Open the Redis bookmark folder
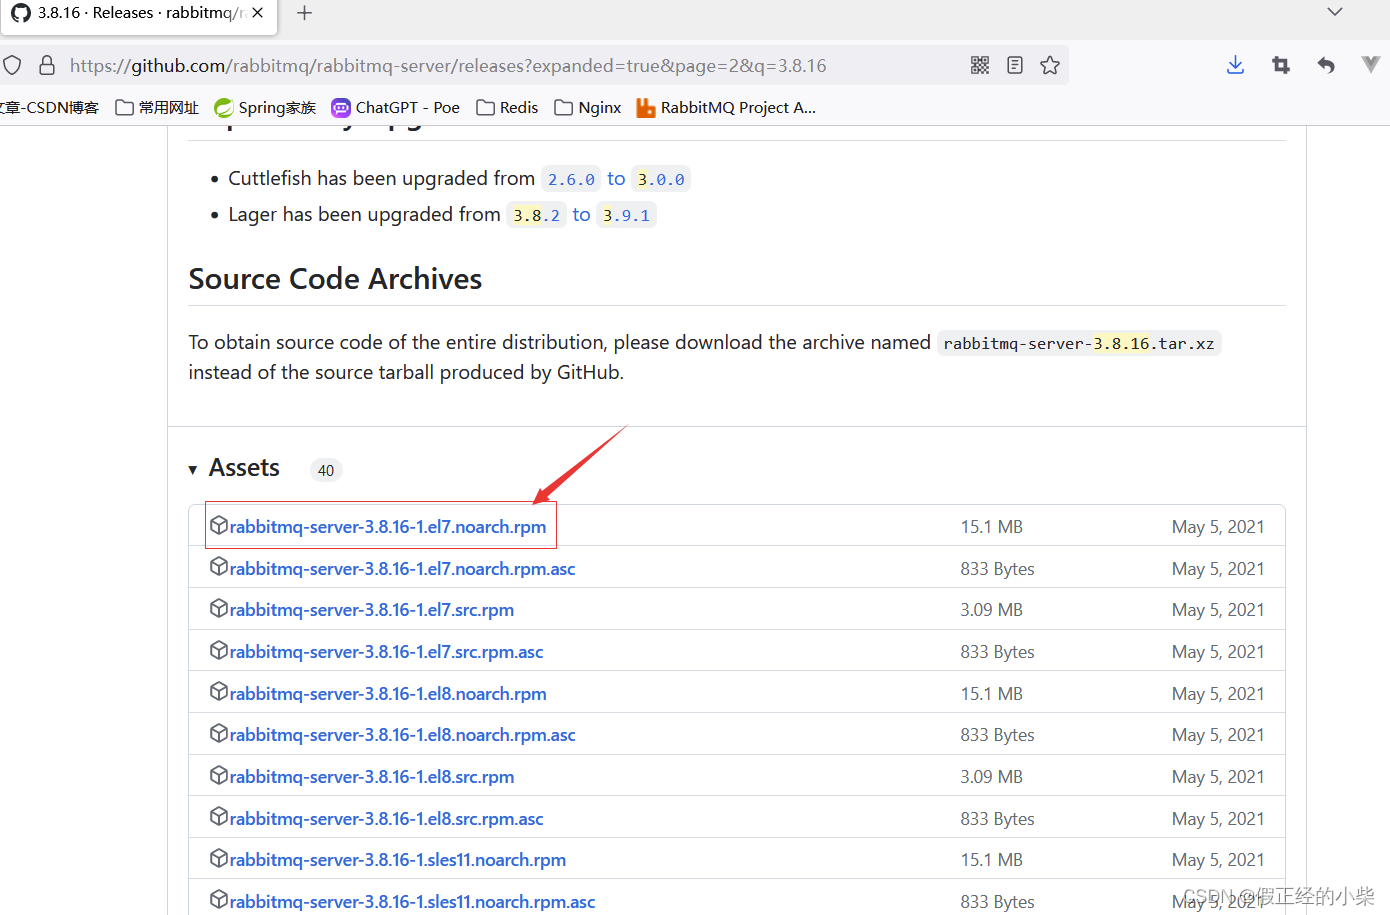1390x915 pixels. tap(507, 107)
